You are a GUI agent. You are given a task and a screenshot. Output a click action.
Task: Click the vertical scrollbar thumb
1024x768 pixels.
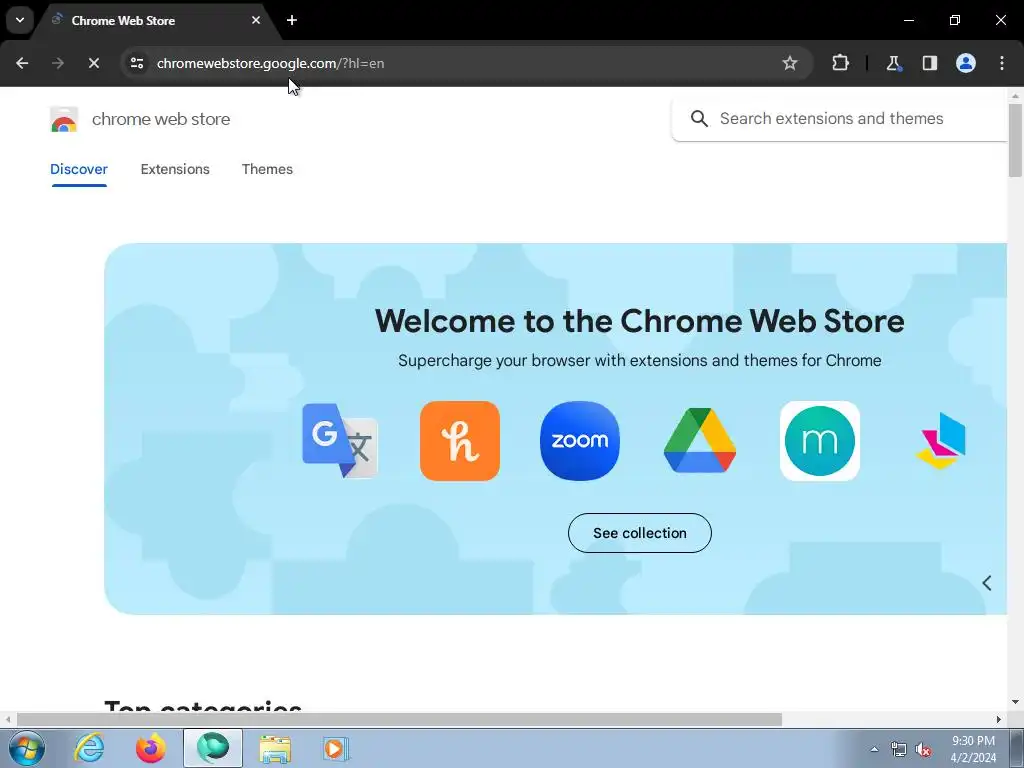coord(1015,140)
